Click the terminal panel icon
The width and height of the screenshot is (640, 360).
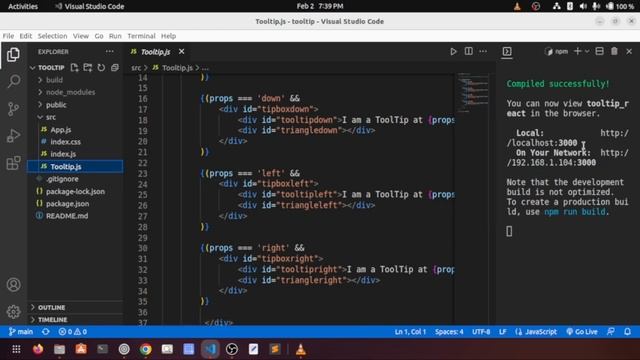[x=507, y=51]
